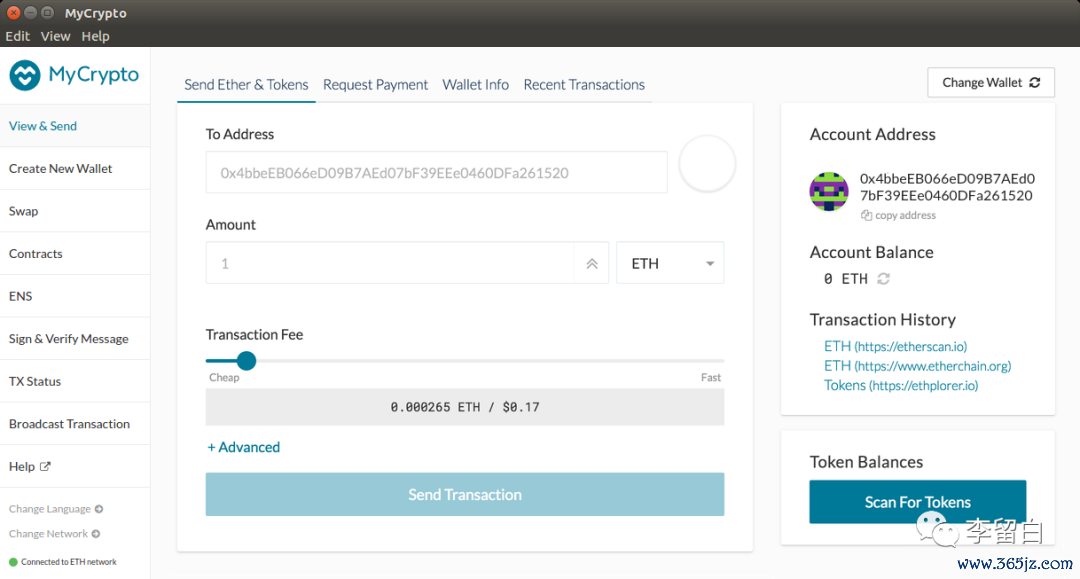Expand the Advanced options section

[243, 447]
